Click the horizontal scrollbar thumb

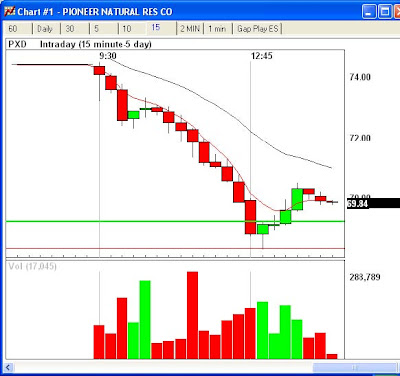click(x=355, y=368)
